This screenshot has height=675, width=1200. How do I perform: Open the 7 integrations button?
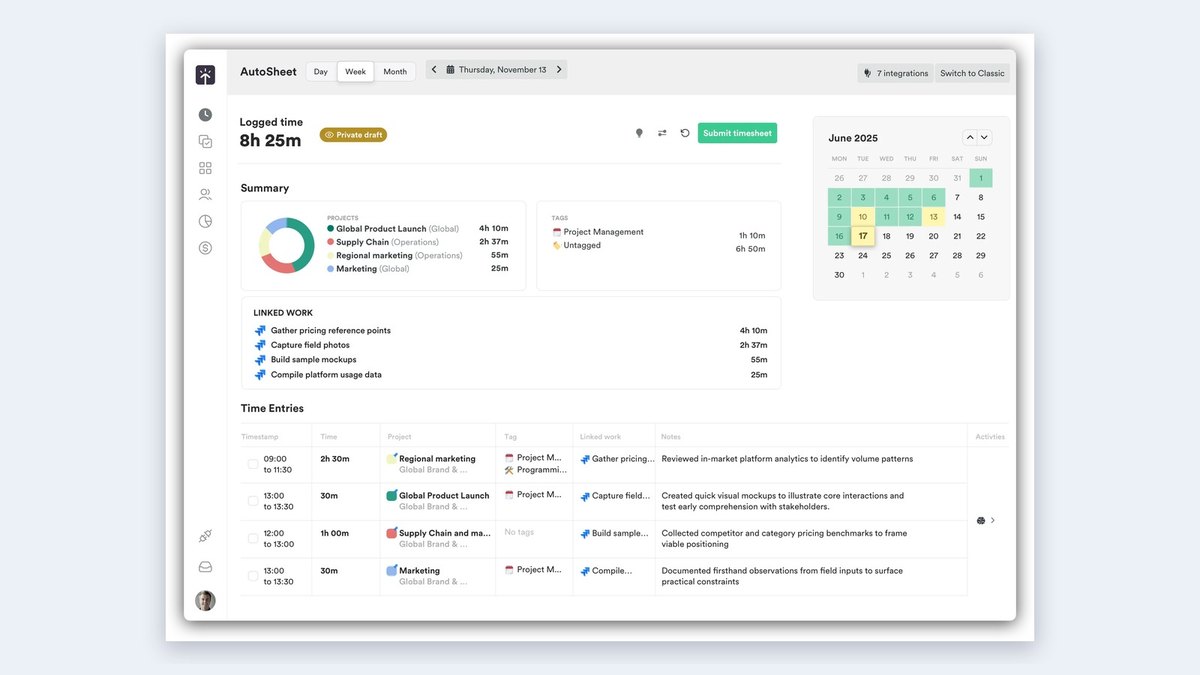(x=896, y=73)
